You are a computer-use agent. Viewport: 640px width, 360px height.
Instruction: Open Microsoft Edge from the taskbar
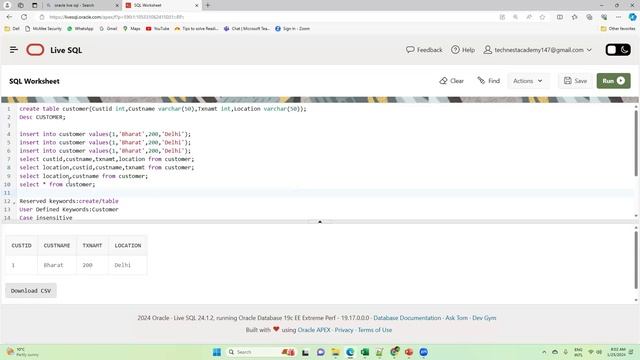(x=350, y=352)
